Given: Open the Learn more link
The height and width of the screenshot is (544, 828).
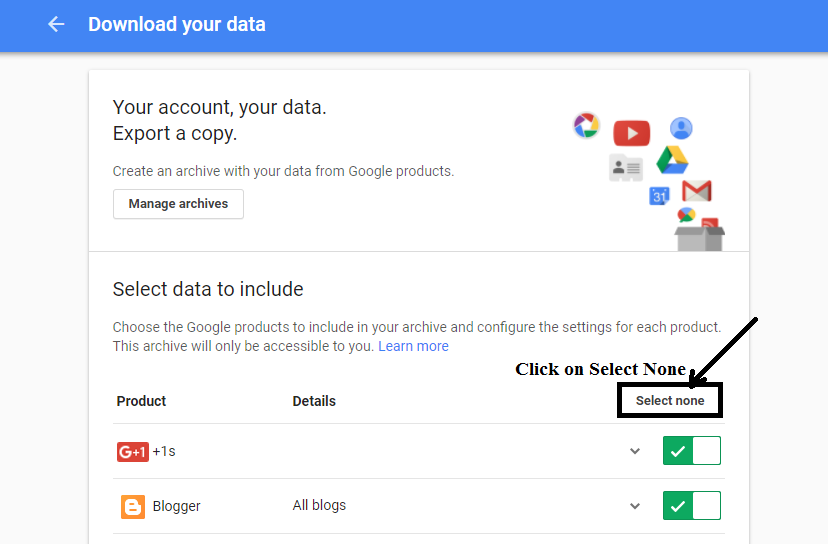Looking at the screenshot, I should (413, 346).
